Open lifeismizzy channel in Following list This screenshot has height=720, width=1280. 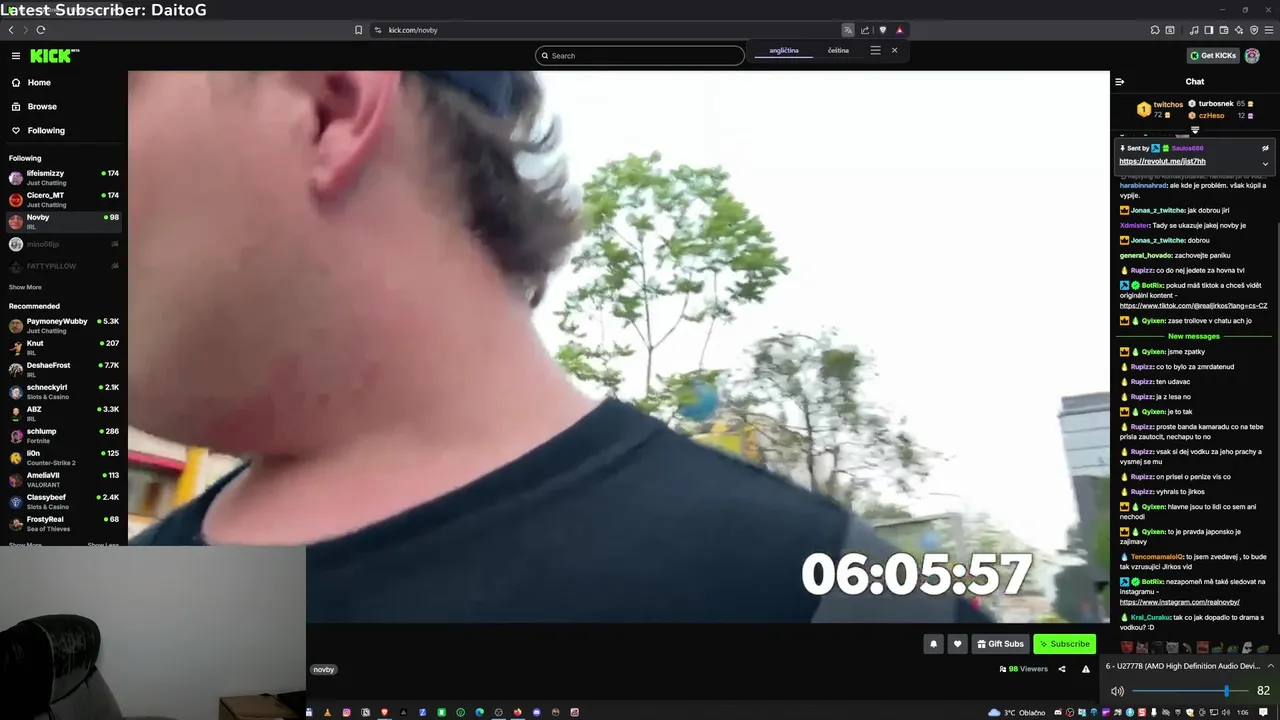(x=64, y=178)
